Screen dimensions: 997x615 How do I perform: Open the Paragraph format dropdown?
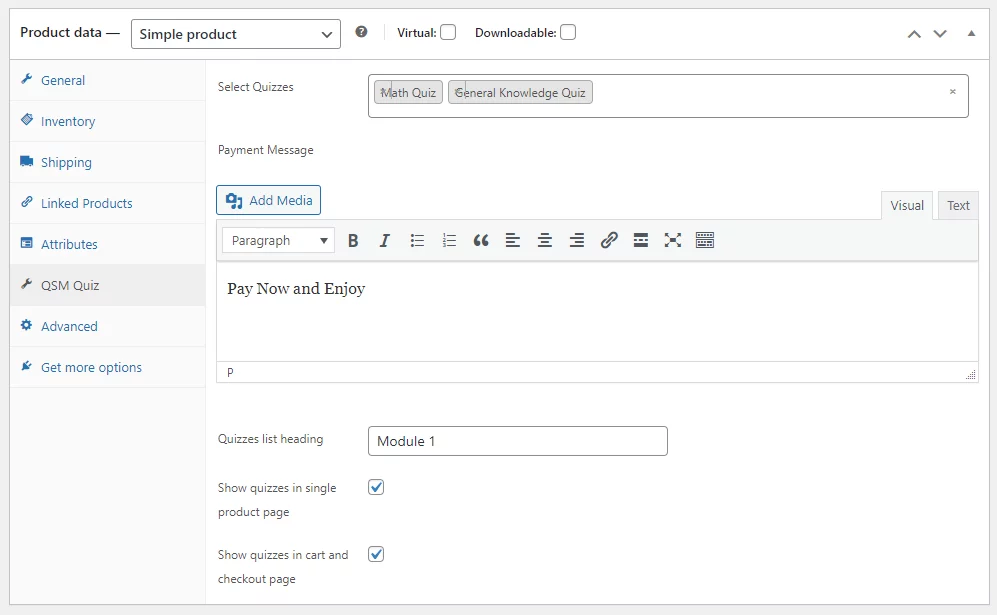click(x=278, y=240)
